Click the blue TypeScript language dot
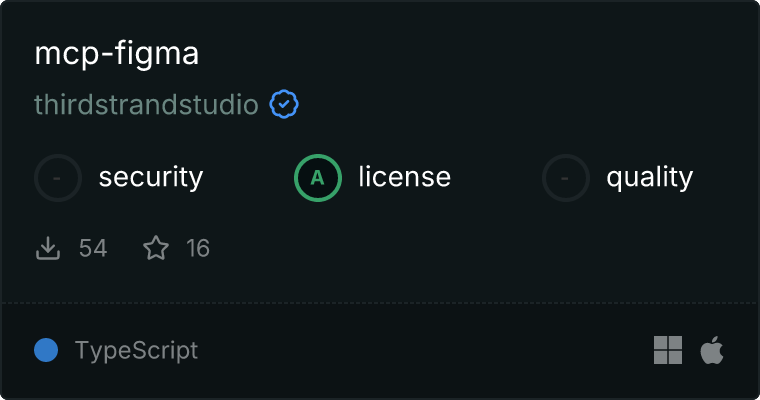This screenshot has height=400, width=760. [x=46, y=350]
